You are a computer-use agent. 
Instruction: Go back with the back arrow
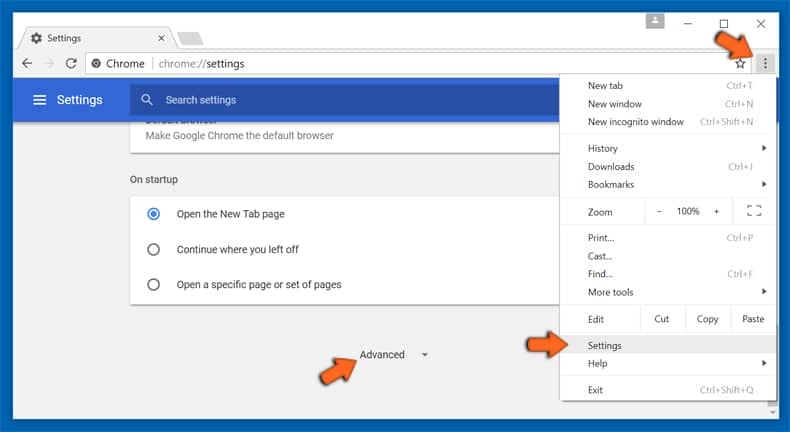pos(27,64)
